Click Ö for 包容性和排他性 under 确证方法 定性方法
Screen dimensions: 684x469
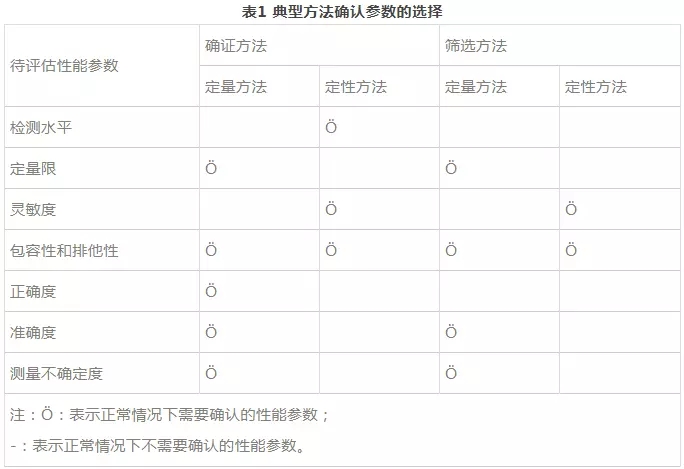coord(331,250)
